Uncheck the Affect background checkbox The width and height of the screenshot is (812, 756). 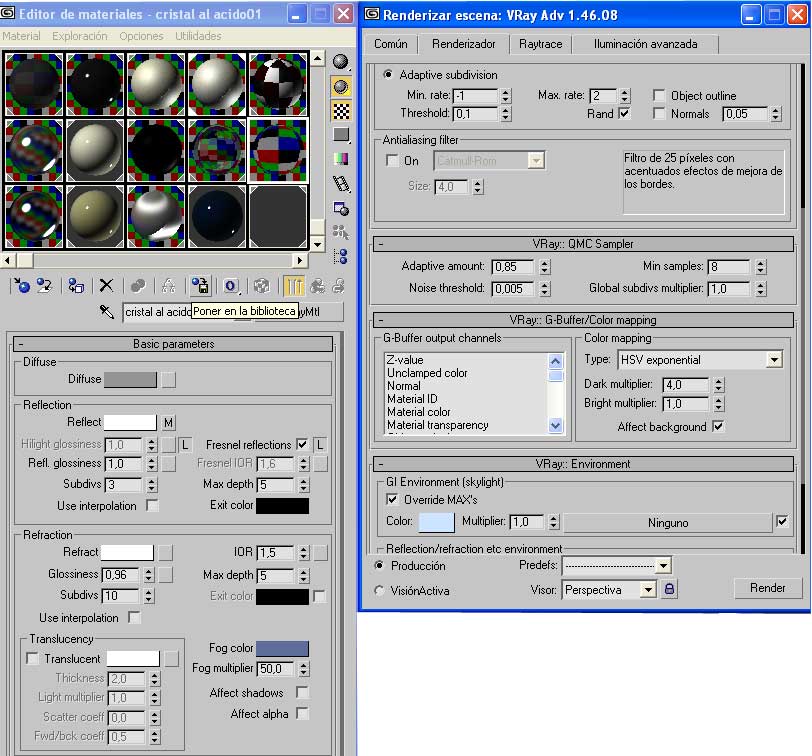click(718, 426)
